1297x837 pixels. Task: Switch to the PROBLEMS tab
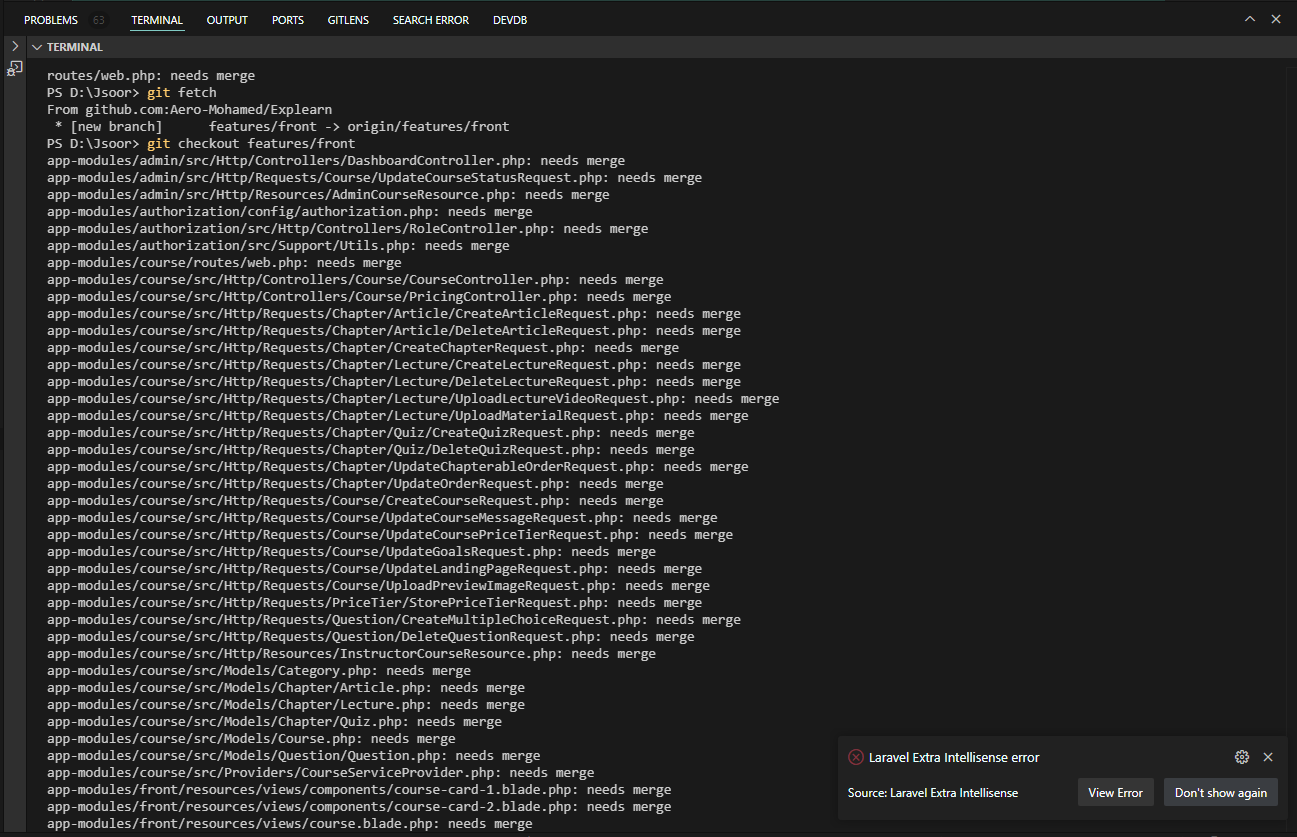coord(50,20)
